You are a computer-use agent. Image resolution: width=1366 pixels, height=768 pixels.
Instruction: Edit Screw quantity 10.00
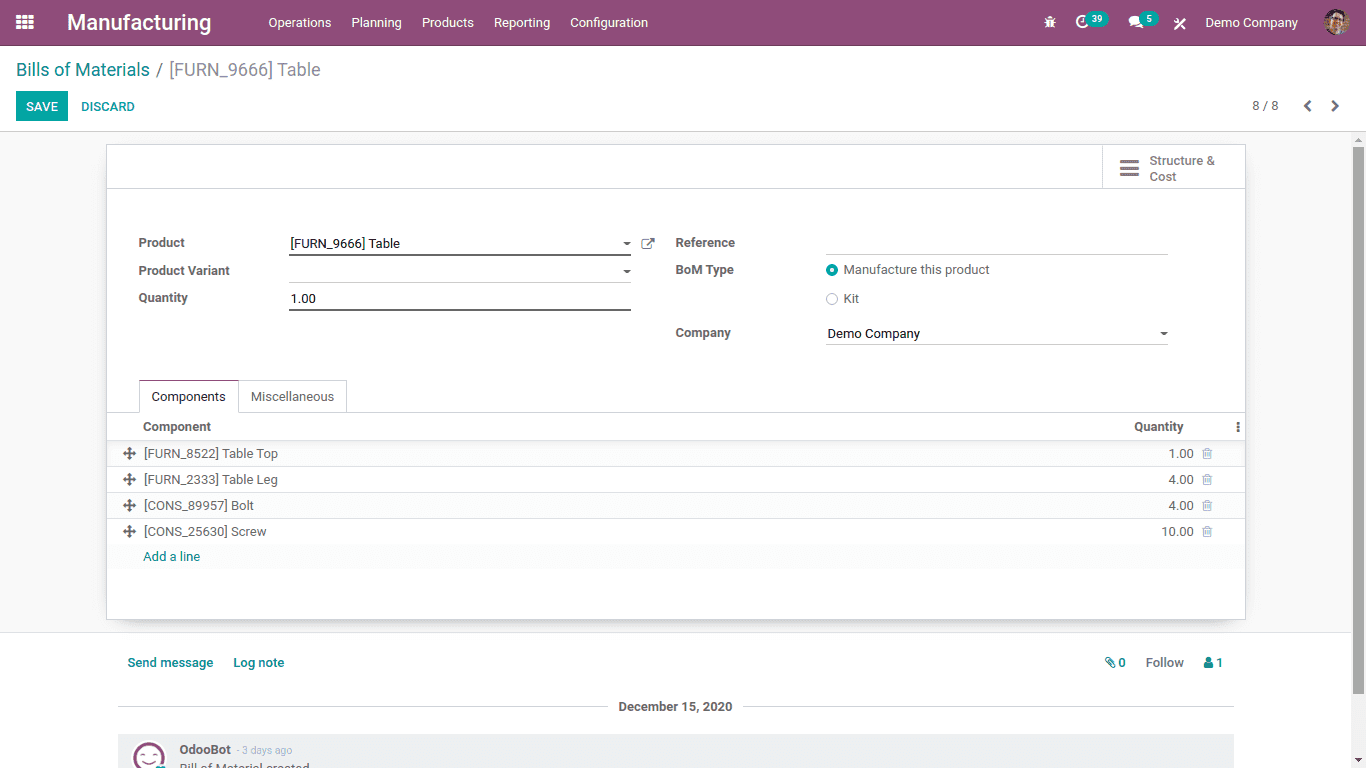[1177, 532]
